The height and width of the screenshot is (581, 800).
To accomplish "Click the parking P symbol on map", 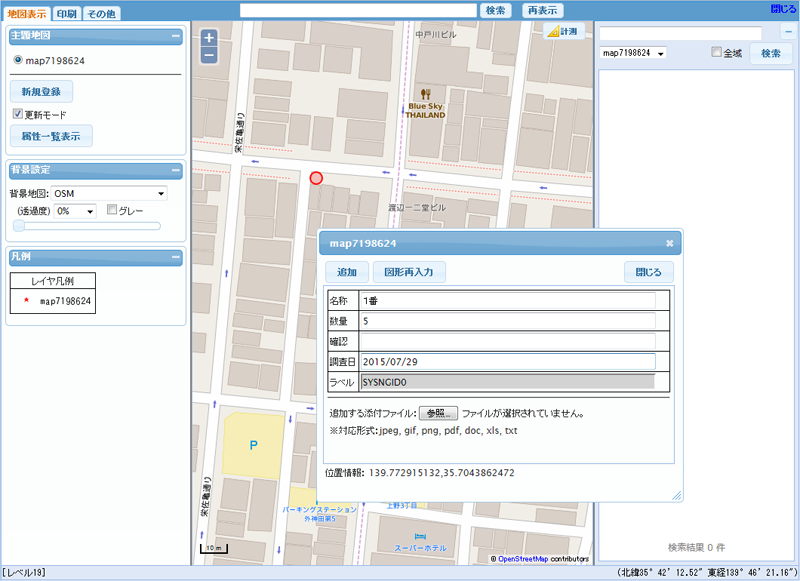I will [x=254, y=445].
